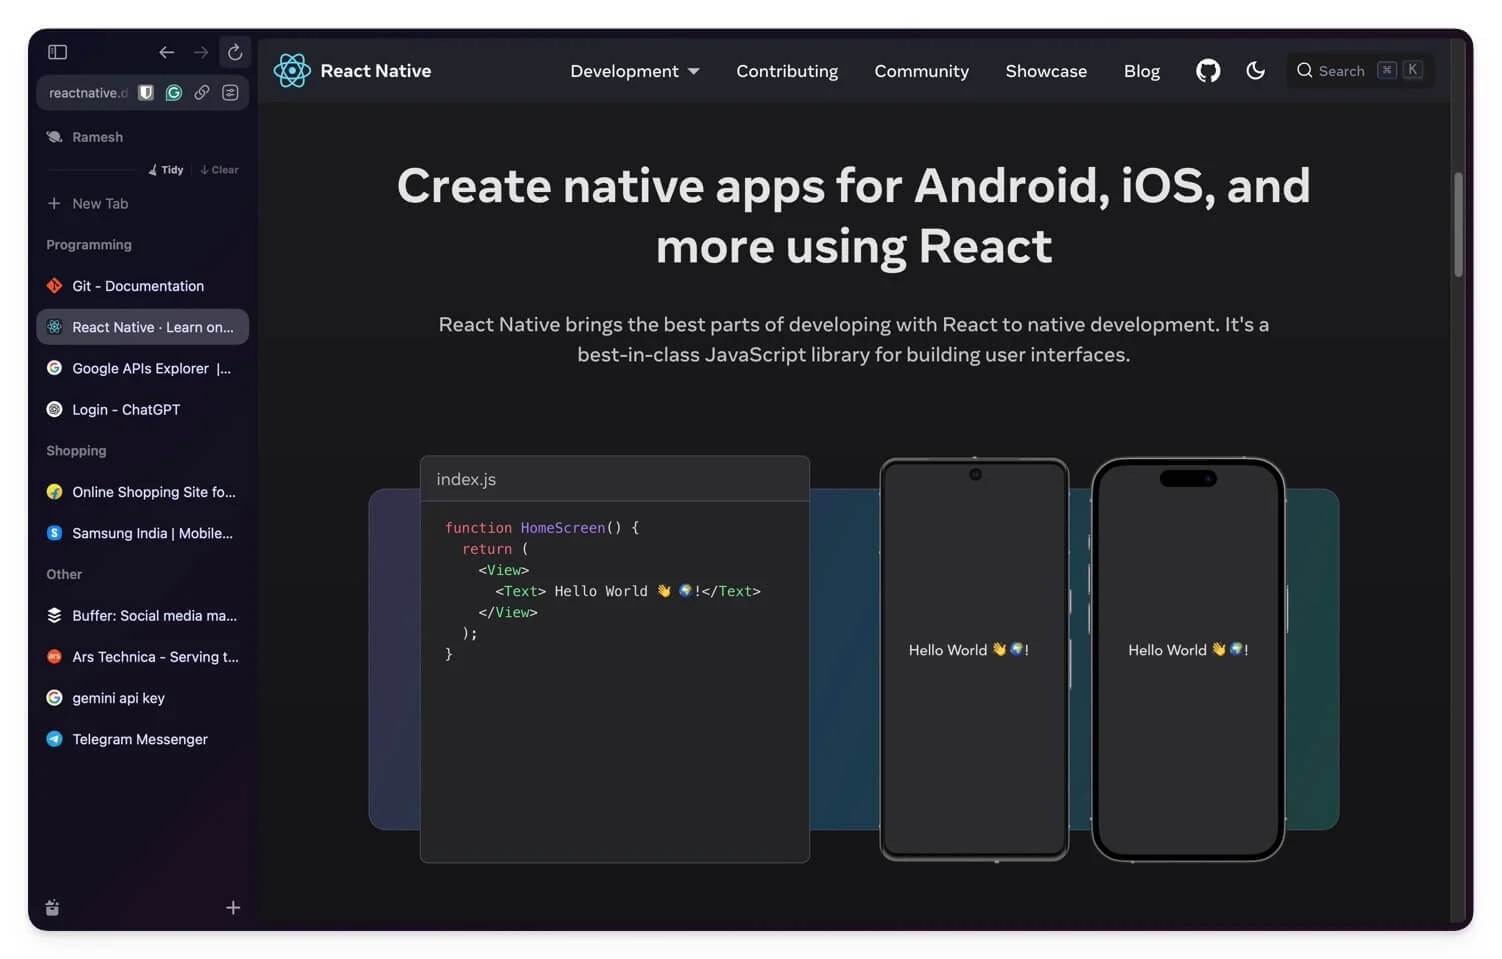Select the Shopping folder heading
Screen dimensions: 1502x959
point(76,451)
